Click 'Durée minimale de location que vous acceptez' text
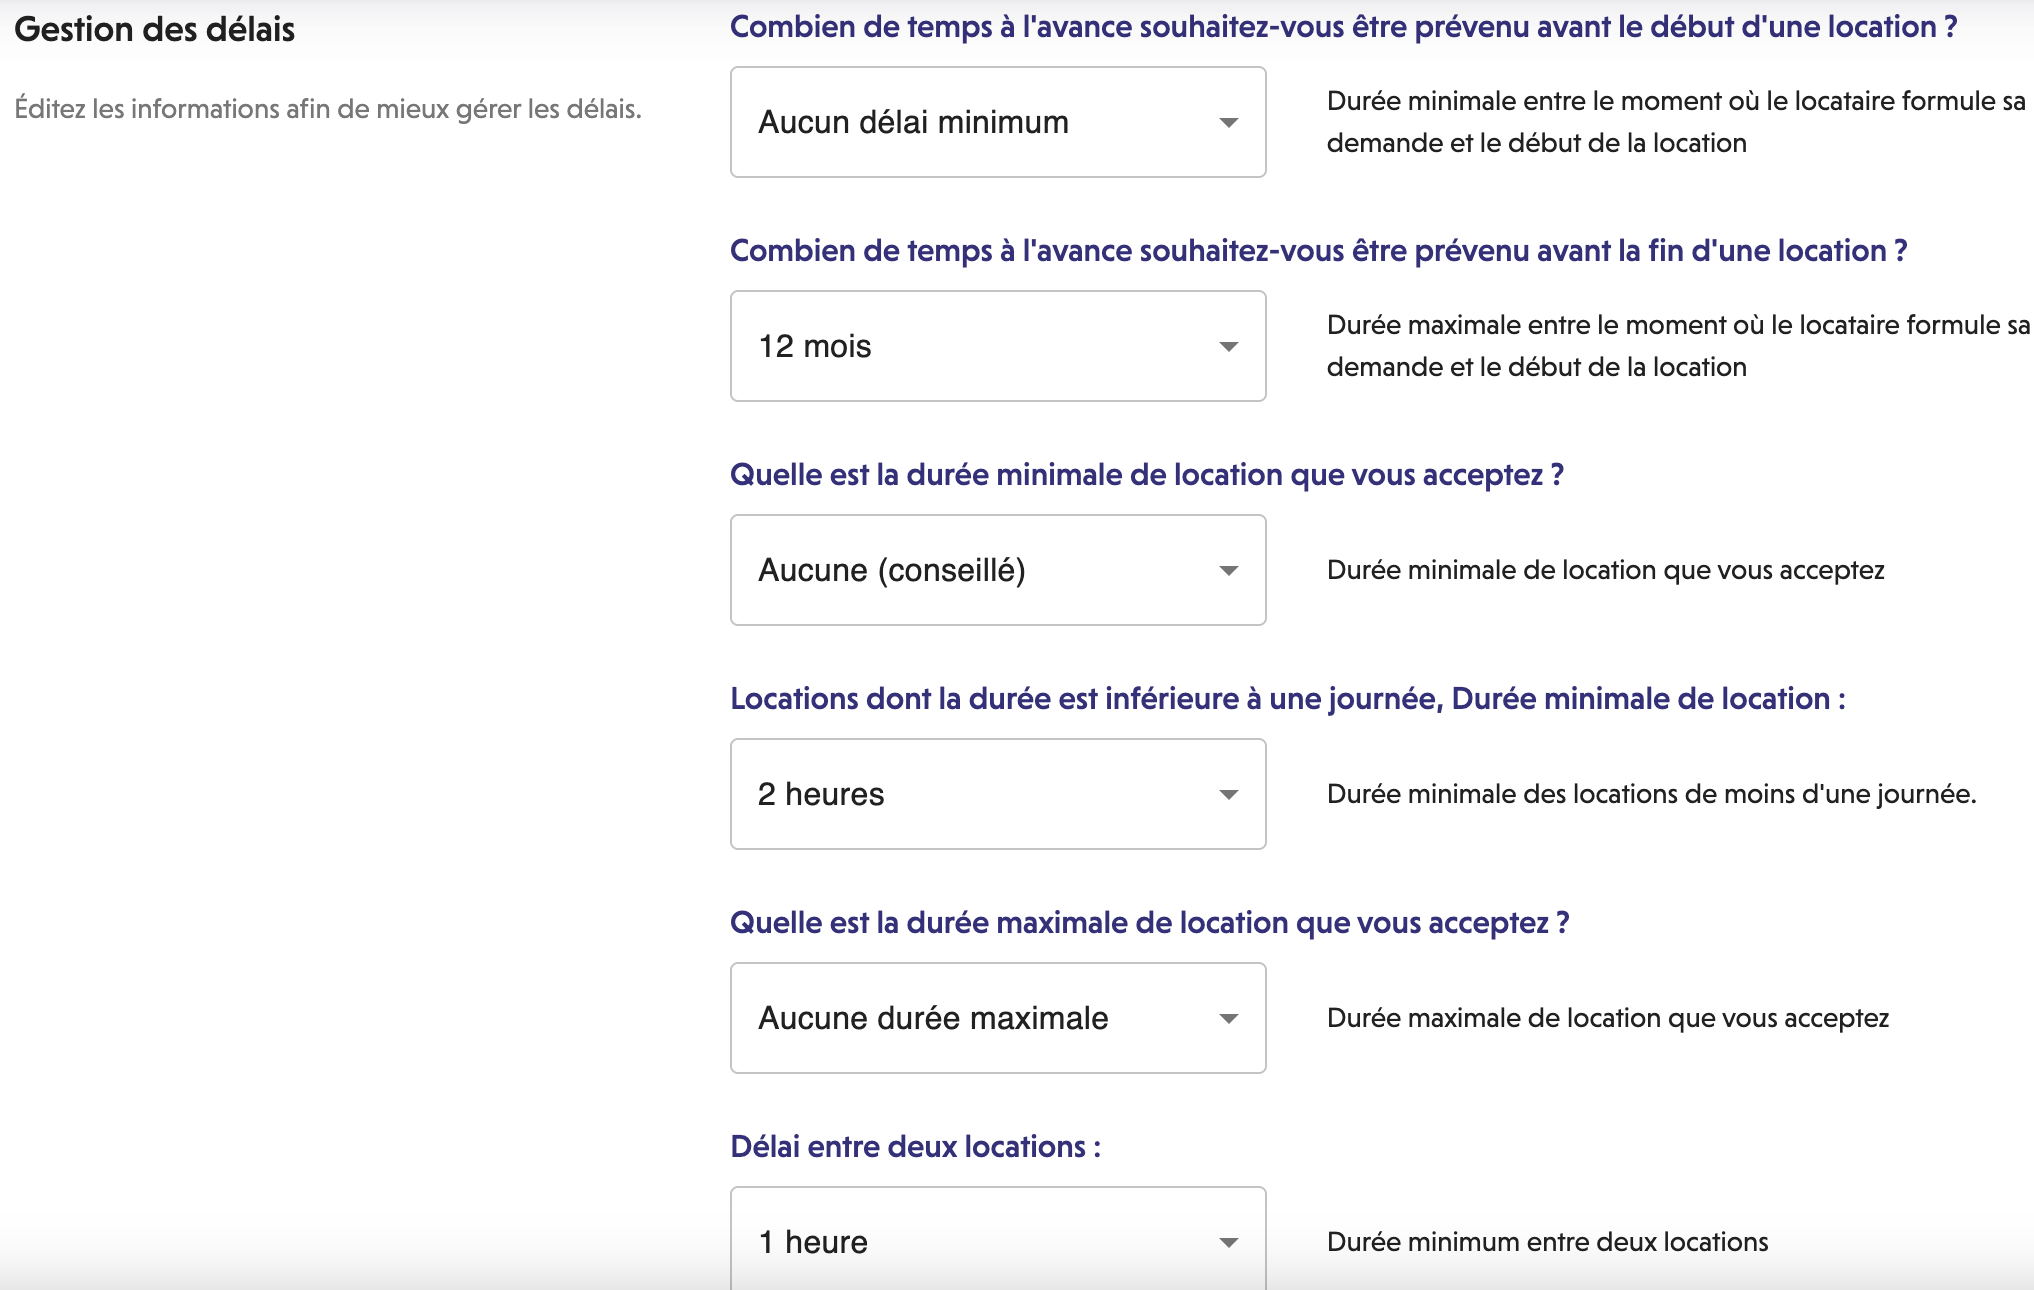 tap(1605, 570)
